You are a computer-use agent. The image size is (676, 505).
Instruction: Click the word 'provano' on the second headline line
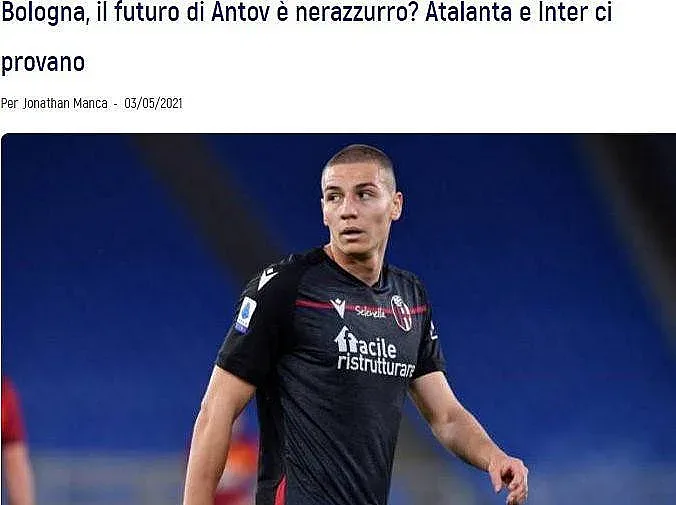(x=43, y=63)
